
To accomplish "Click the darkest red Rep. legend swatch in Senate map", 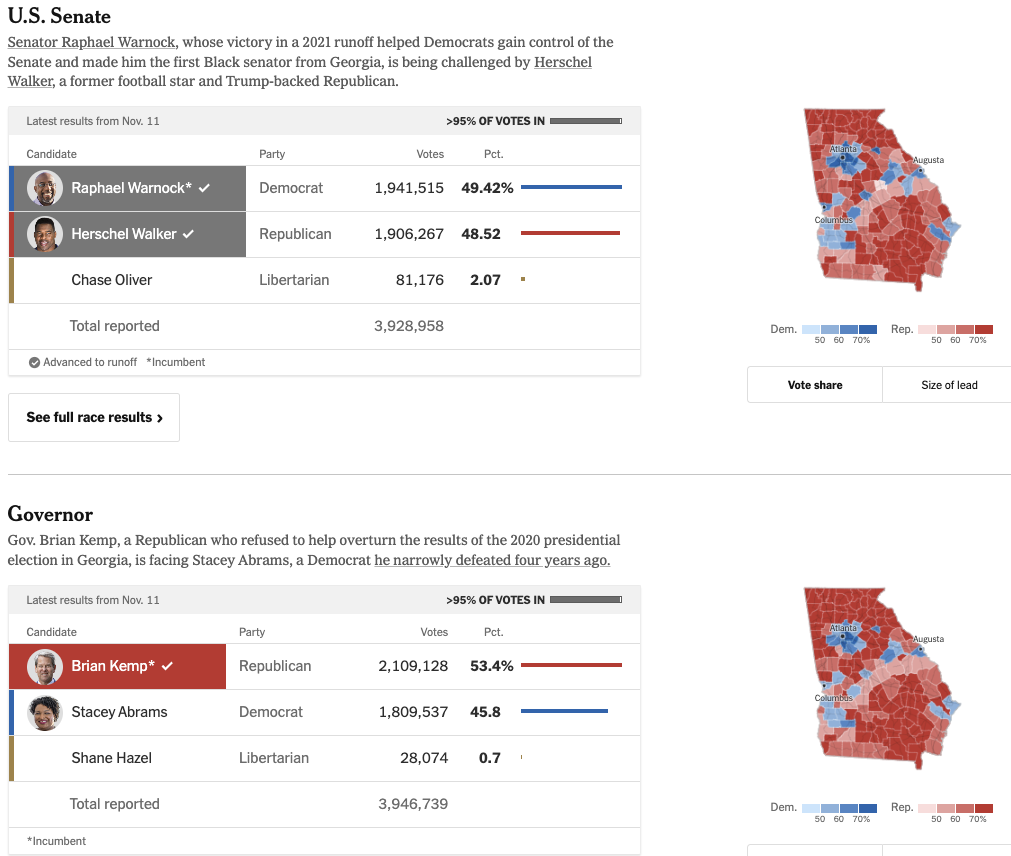I will coord(984,329).
